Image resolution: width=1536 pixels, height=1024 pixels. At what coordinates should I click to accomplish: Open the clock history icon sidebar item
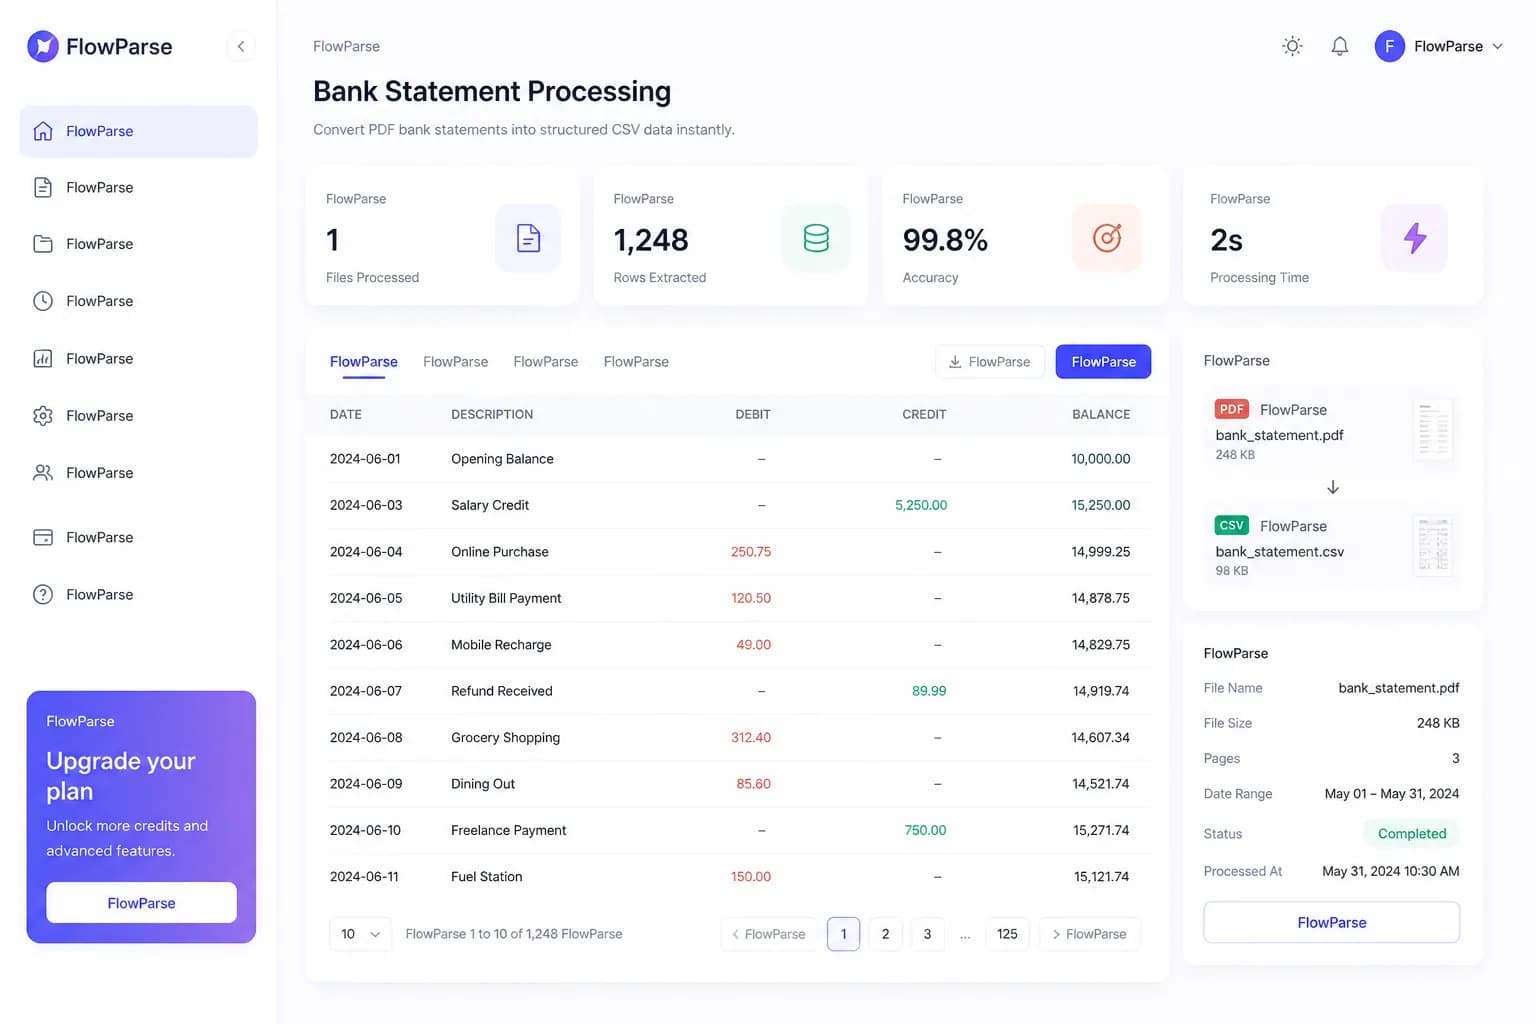[x=43, y=301]
